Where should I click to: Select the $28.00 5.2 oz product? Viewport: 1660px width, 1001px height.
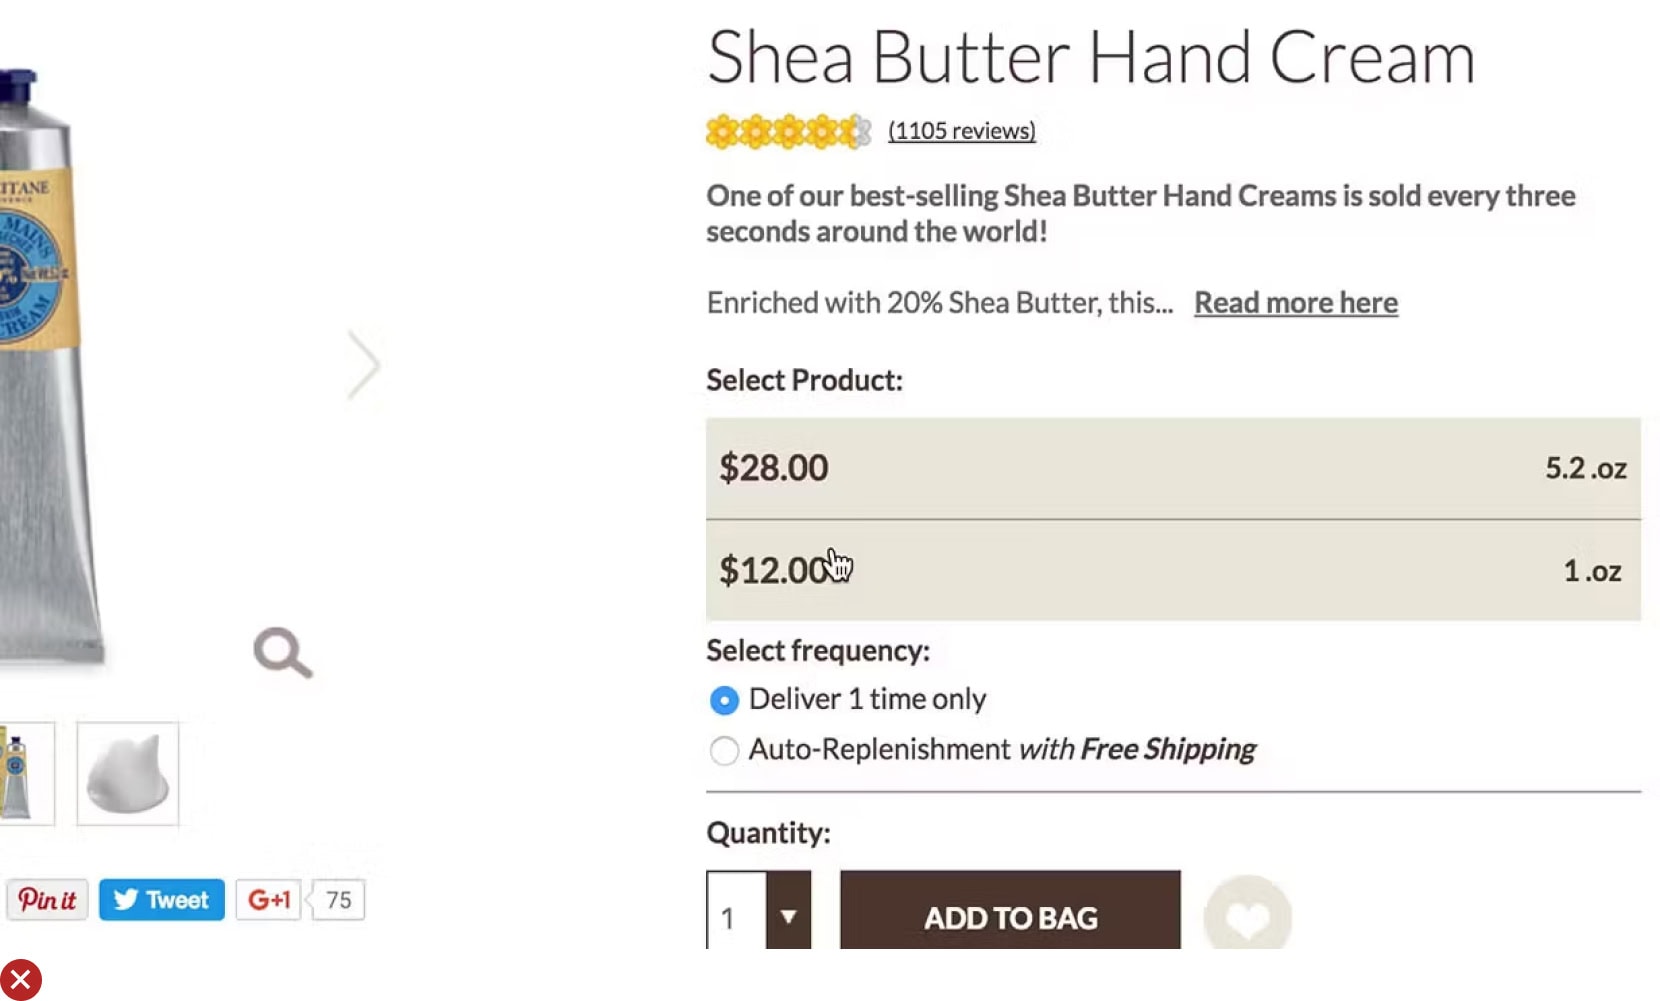1172,468
